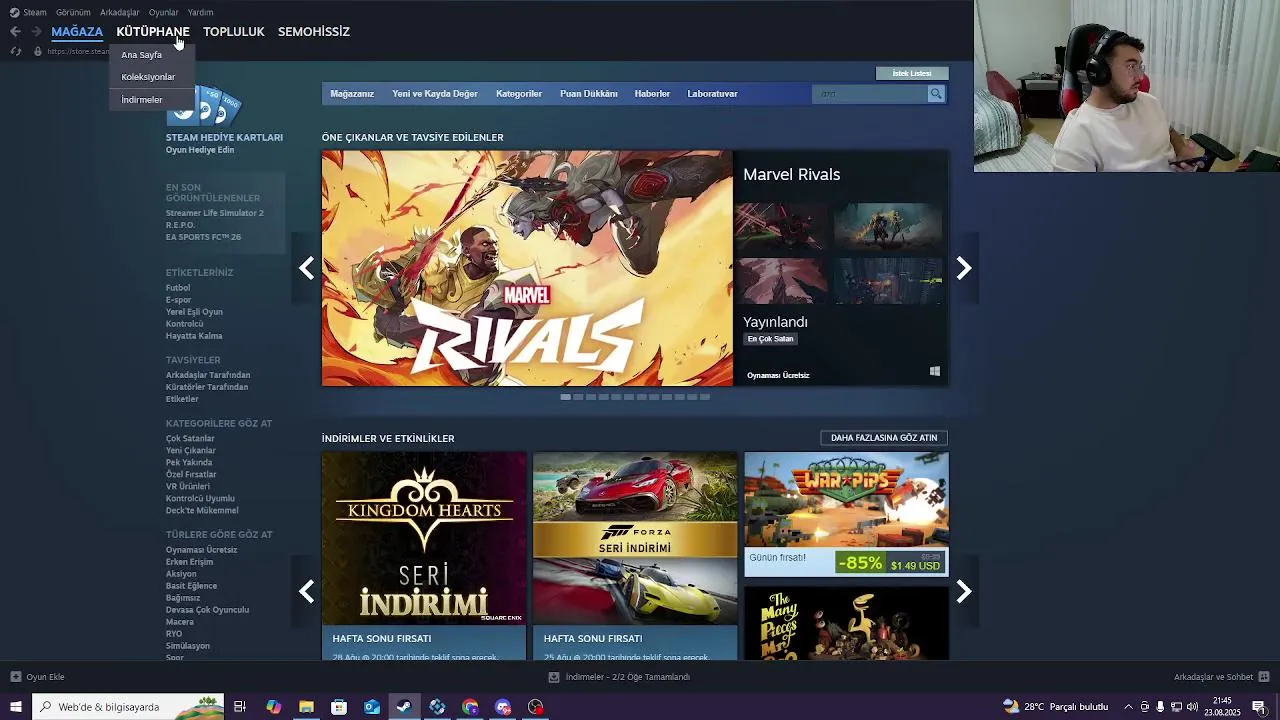
Task: Click the magnifier search icon in store bar
Action: tap(936, 94)
